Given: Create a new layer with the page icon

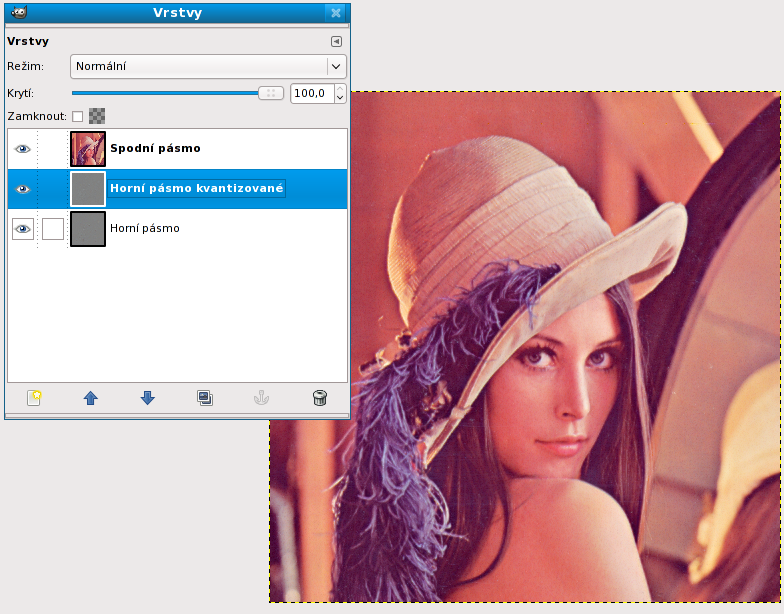Looking at the screenshot, I should [34, 398].
